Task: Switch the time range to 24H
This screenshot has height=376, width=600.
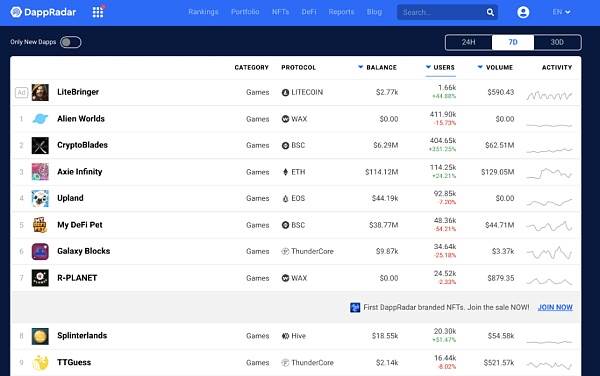Action: click(x=468, y=42)
